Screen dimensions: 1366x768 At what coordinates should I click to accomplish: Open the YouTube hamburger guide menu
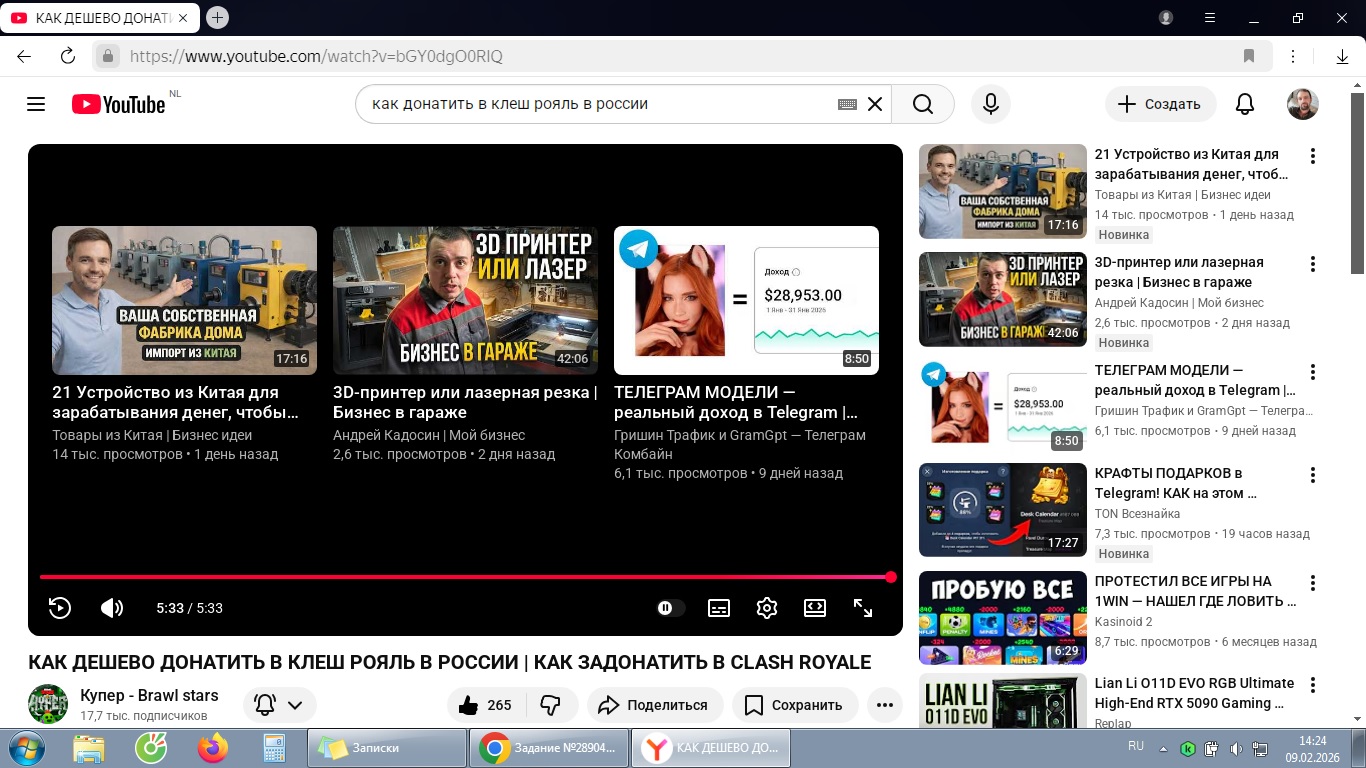click(36, 104)
